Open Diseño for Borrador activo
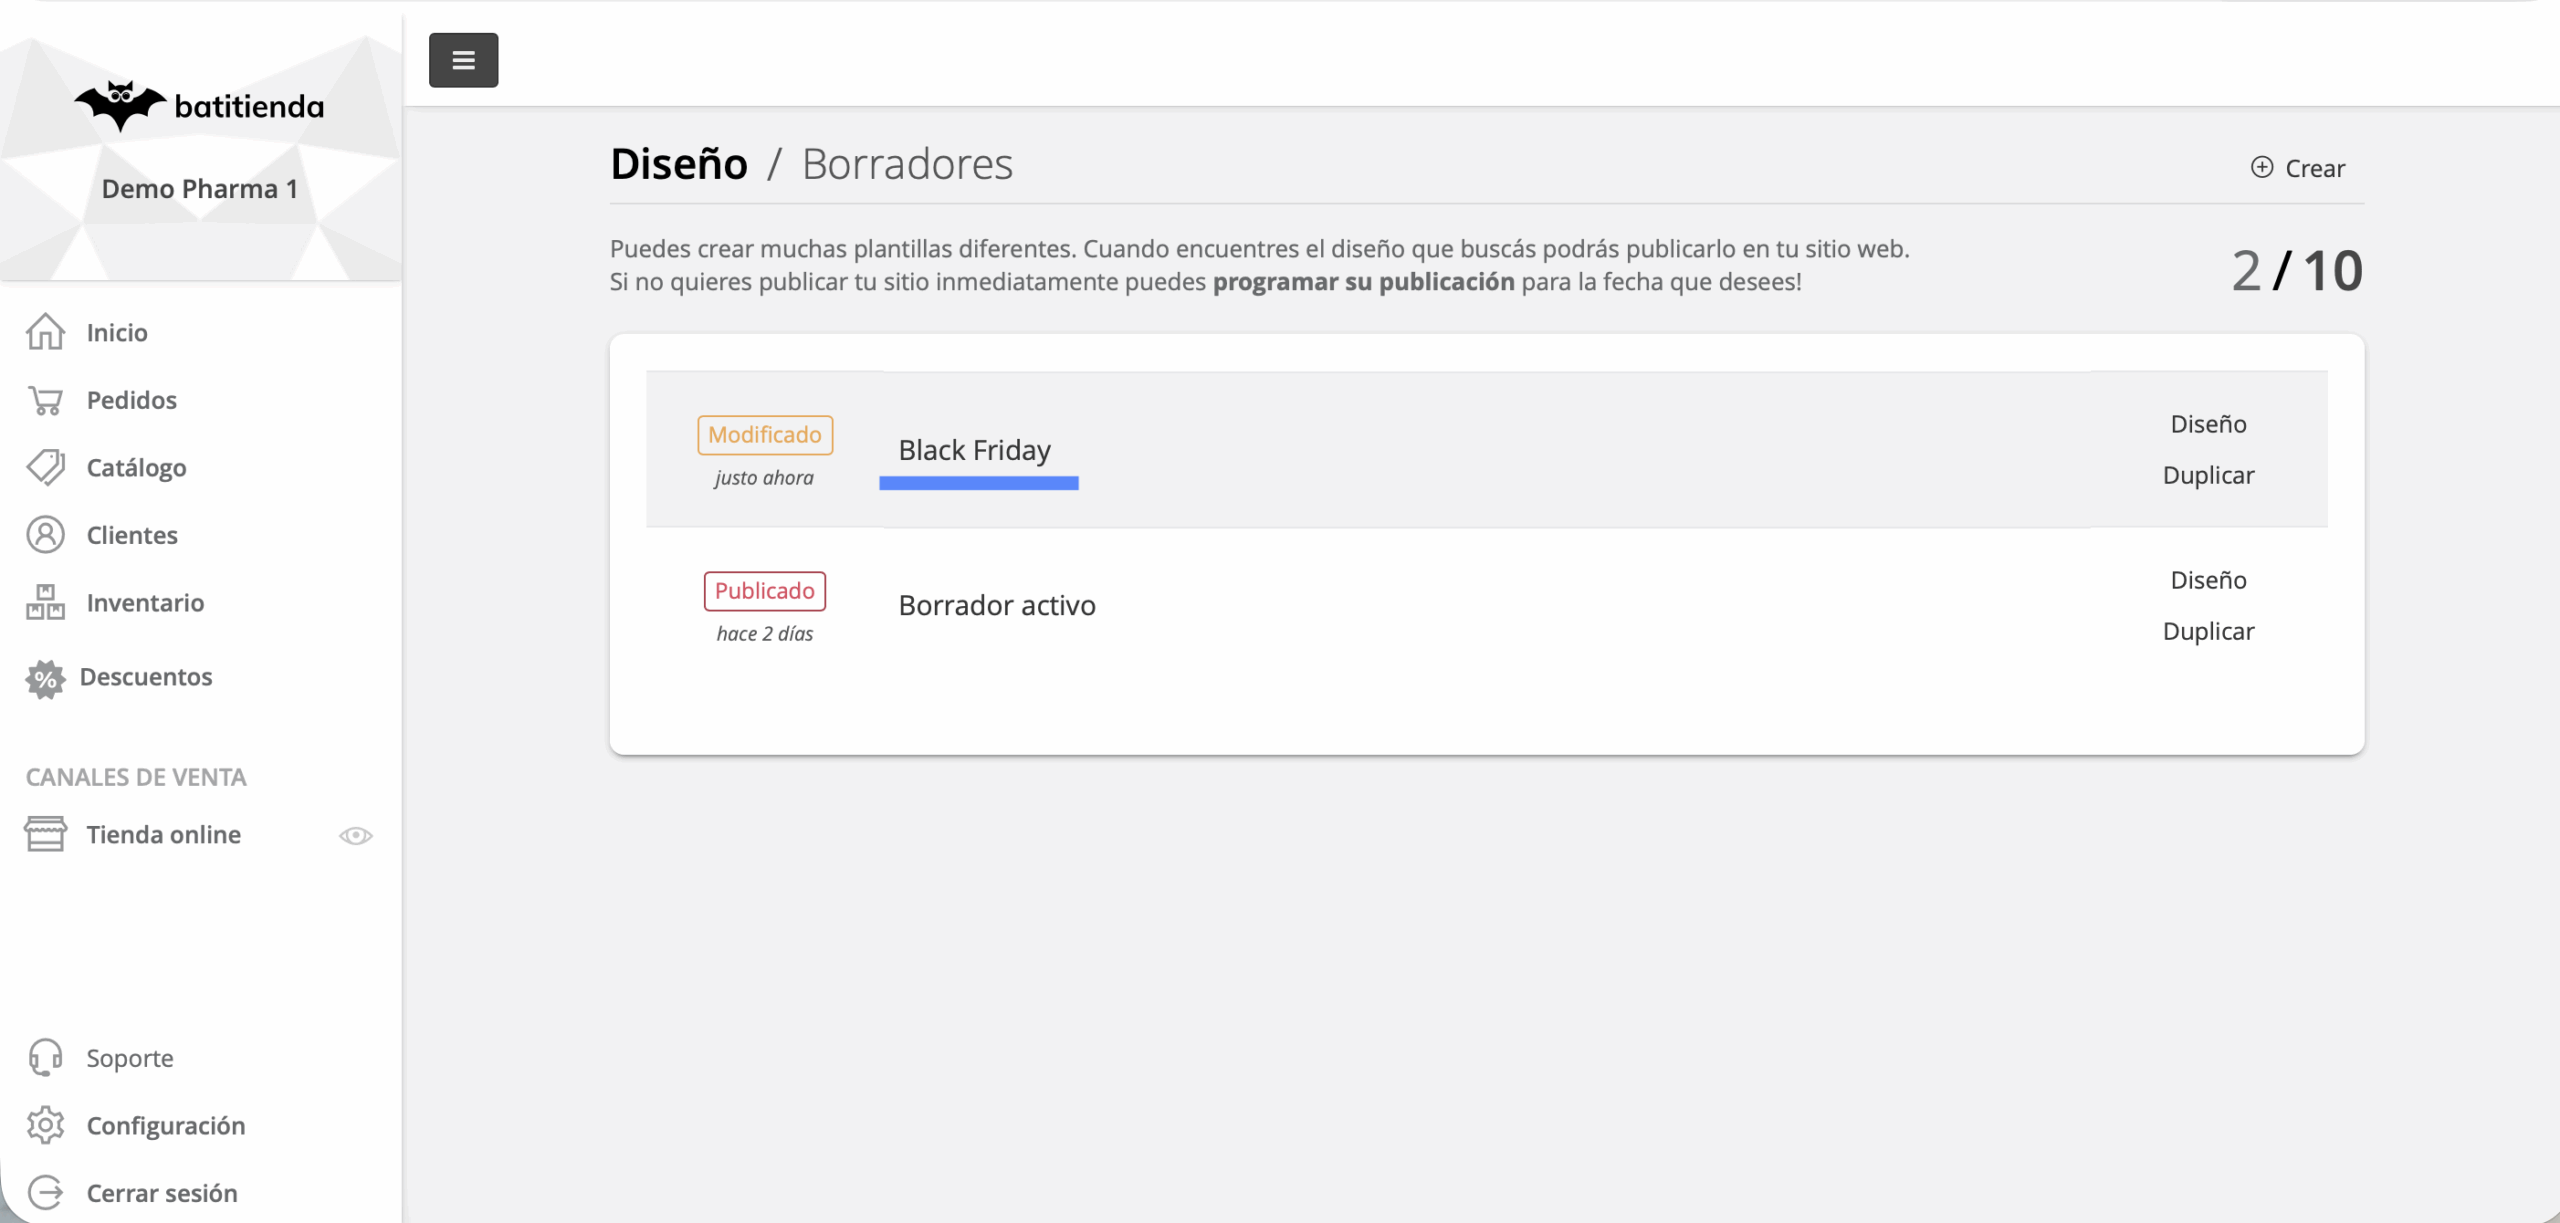Image resolution: width=2560 pixels, height=1223 pixels. pos(2208,580)
